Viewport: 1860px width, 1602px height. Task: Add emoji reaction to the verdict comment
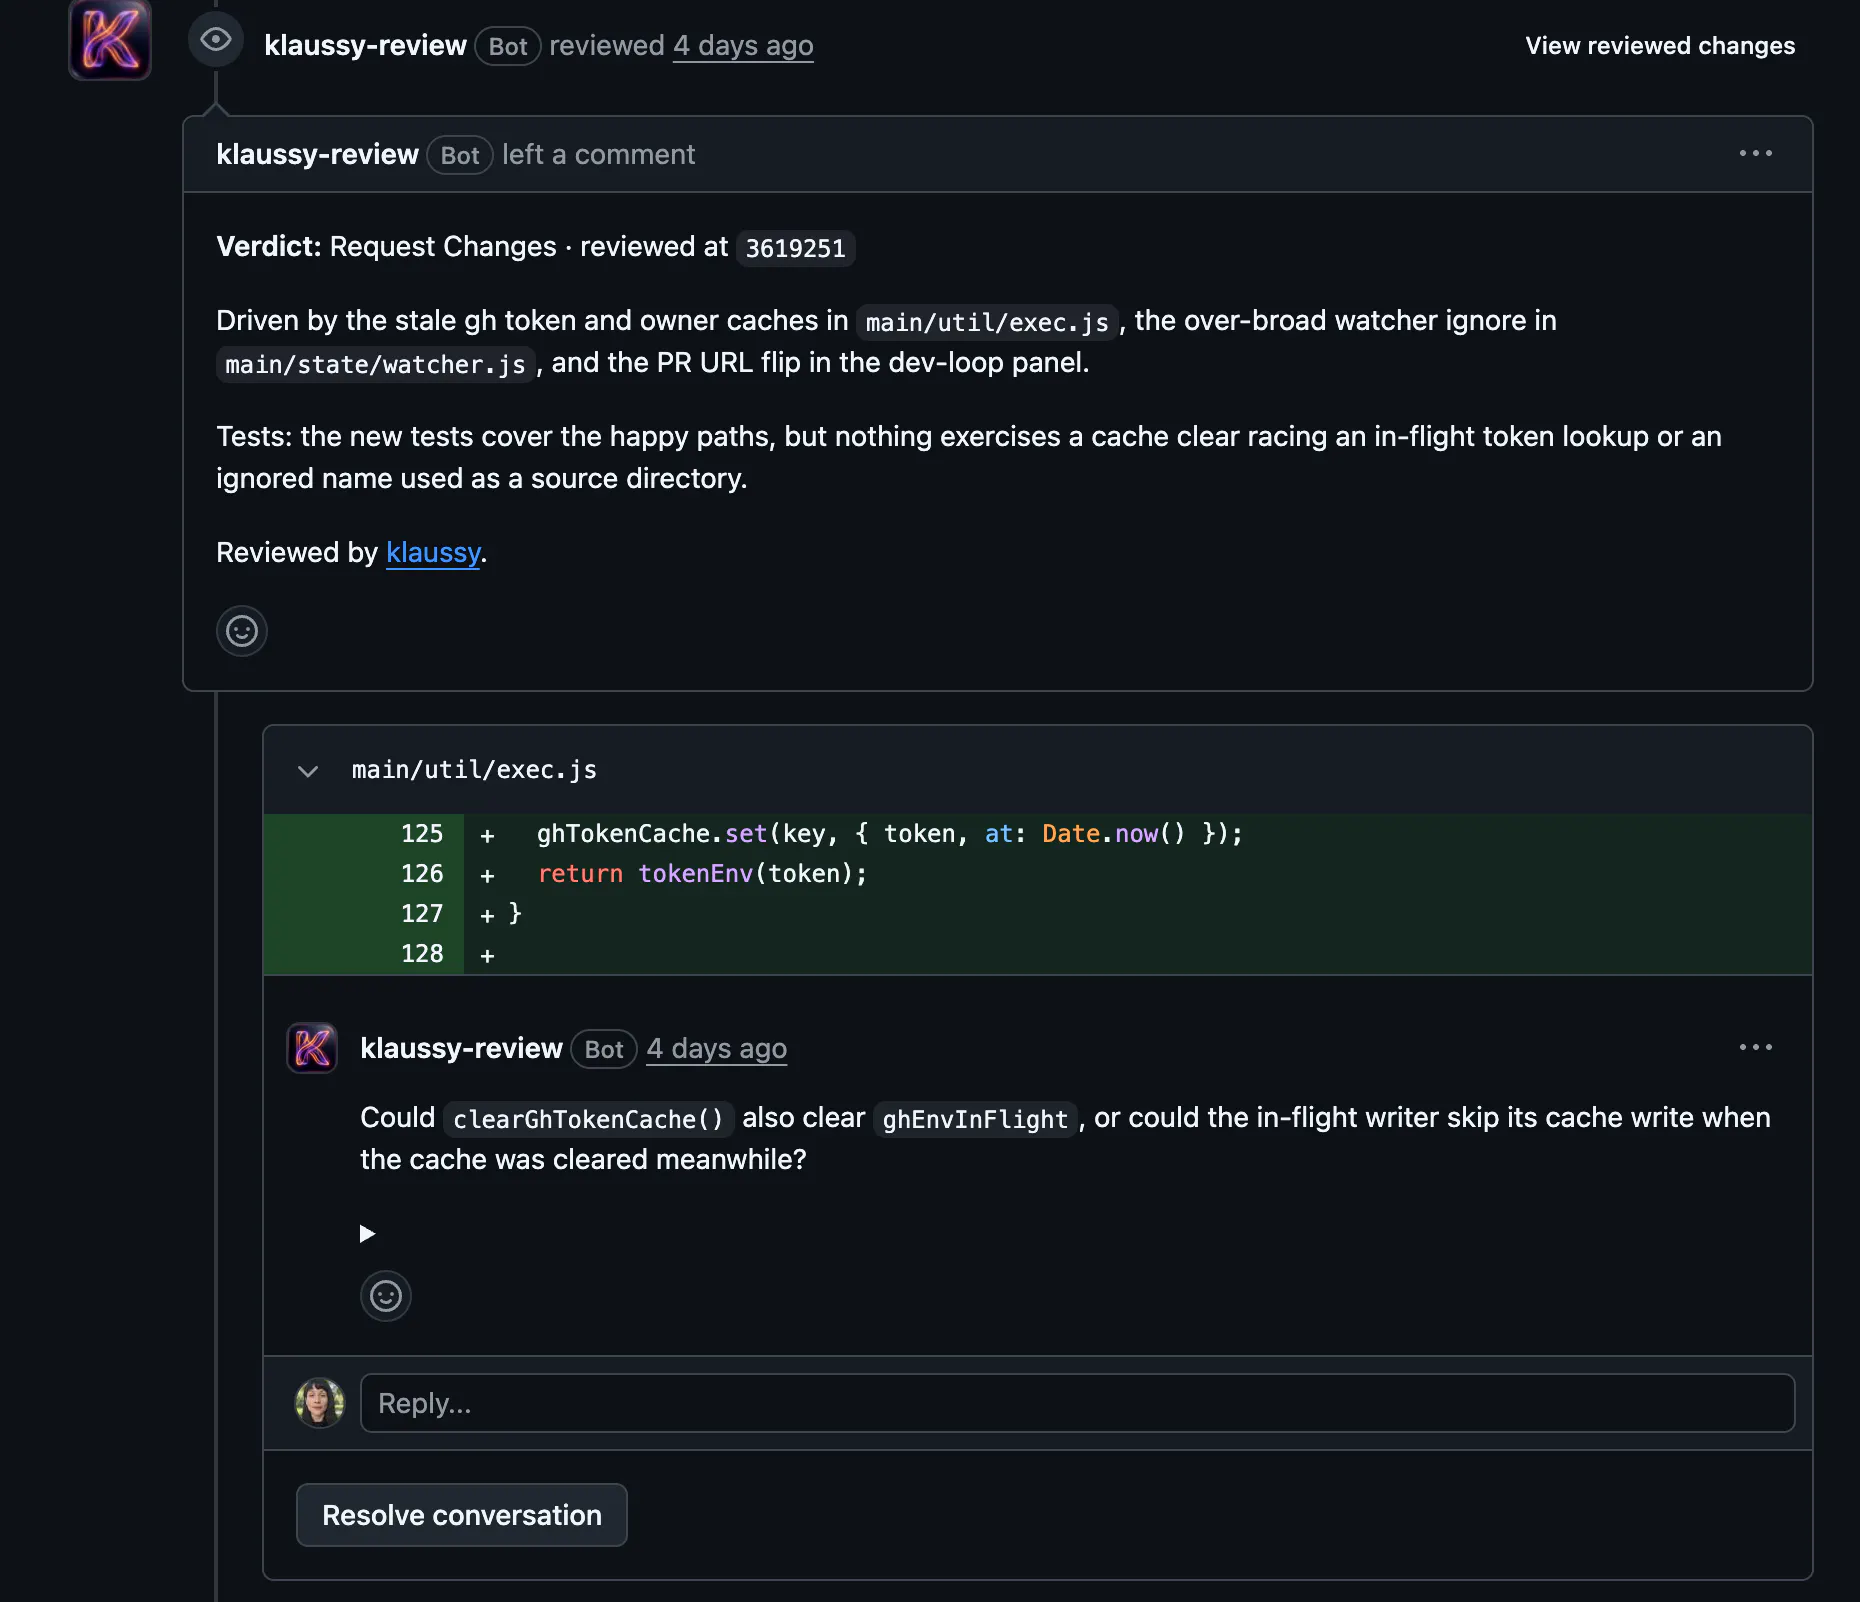pyautogui.click(x=242, y=631)
